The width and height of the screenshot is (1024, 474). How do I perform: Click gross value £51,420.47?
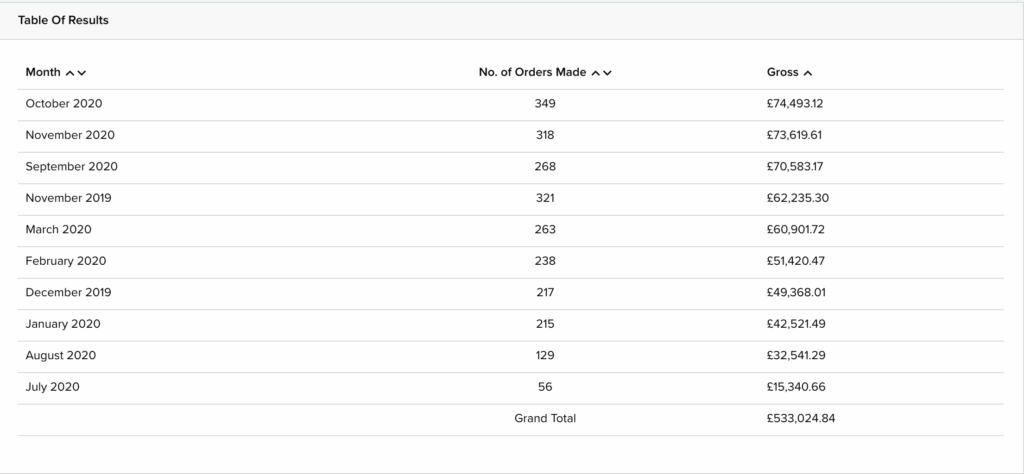pyautogui.click(x=796, y=261)
